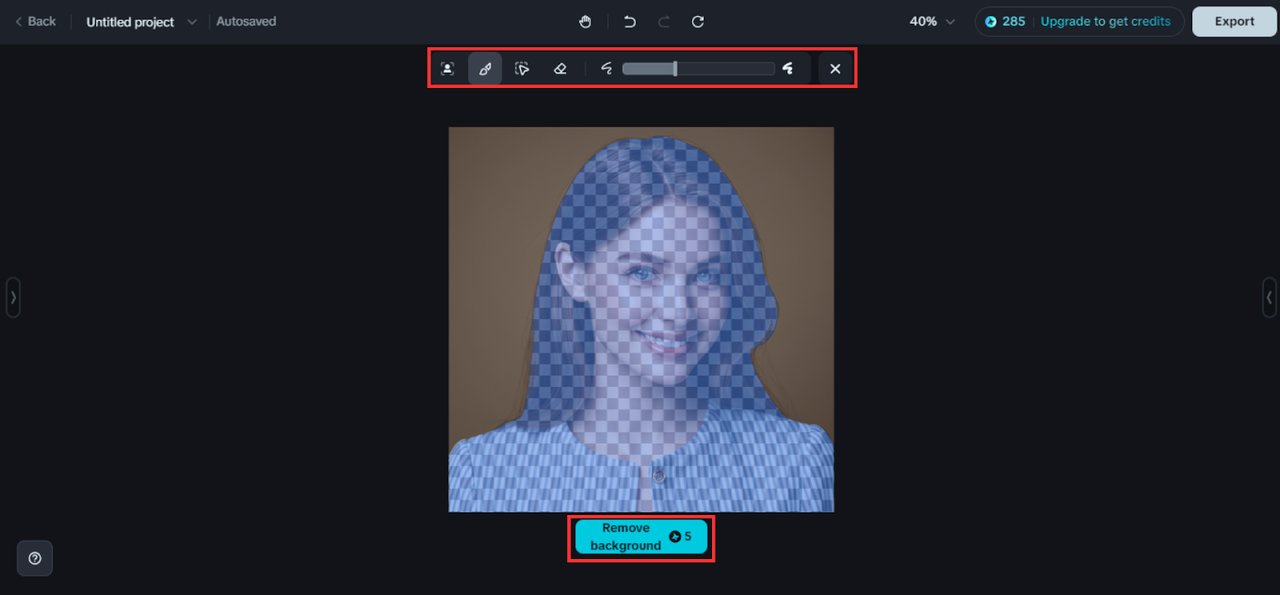Go Back to the previous page
The image size is (1280, 595).
click(35, 21)
